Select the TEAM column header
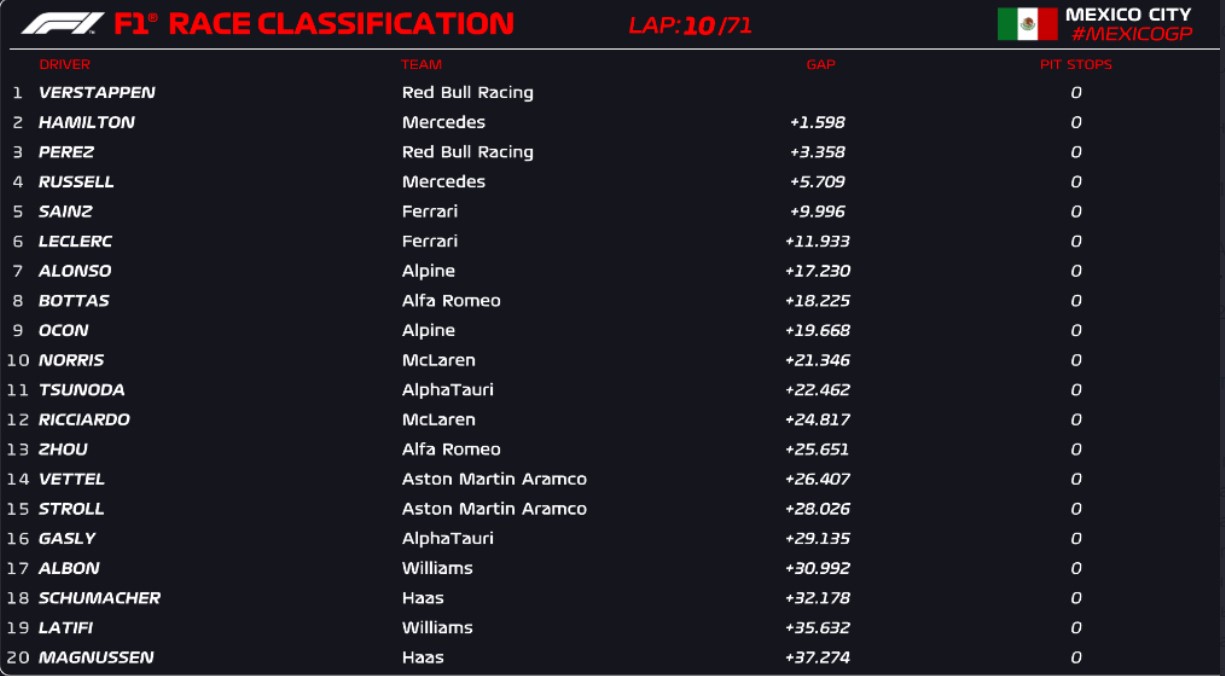Viewport: 1225px width, 676px height. tap(421, 64)
